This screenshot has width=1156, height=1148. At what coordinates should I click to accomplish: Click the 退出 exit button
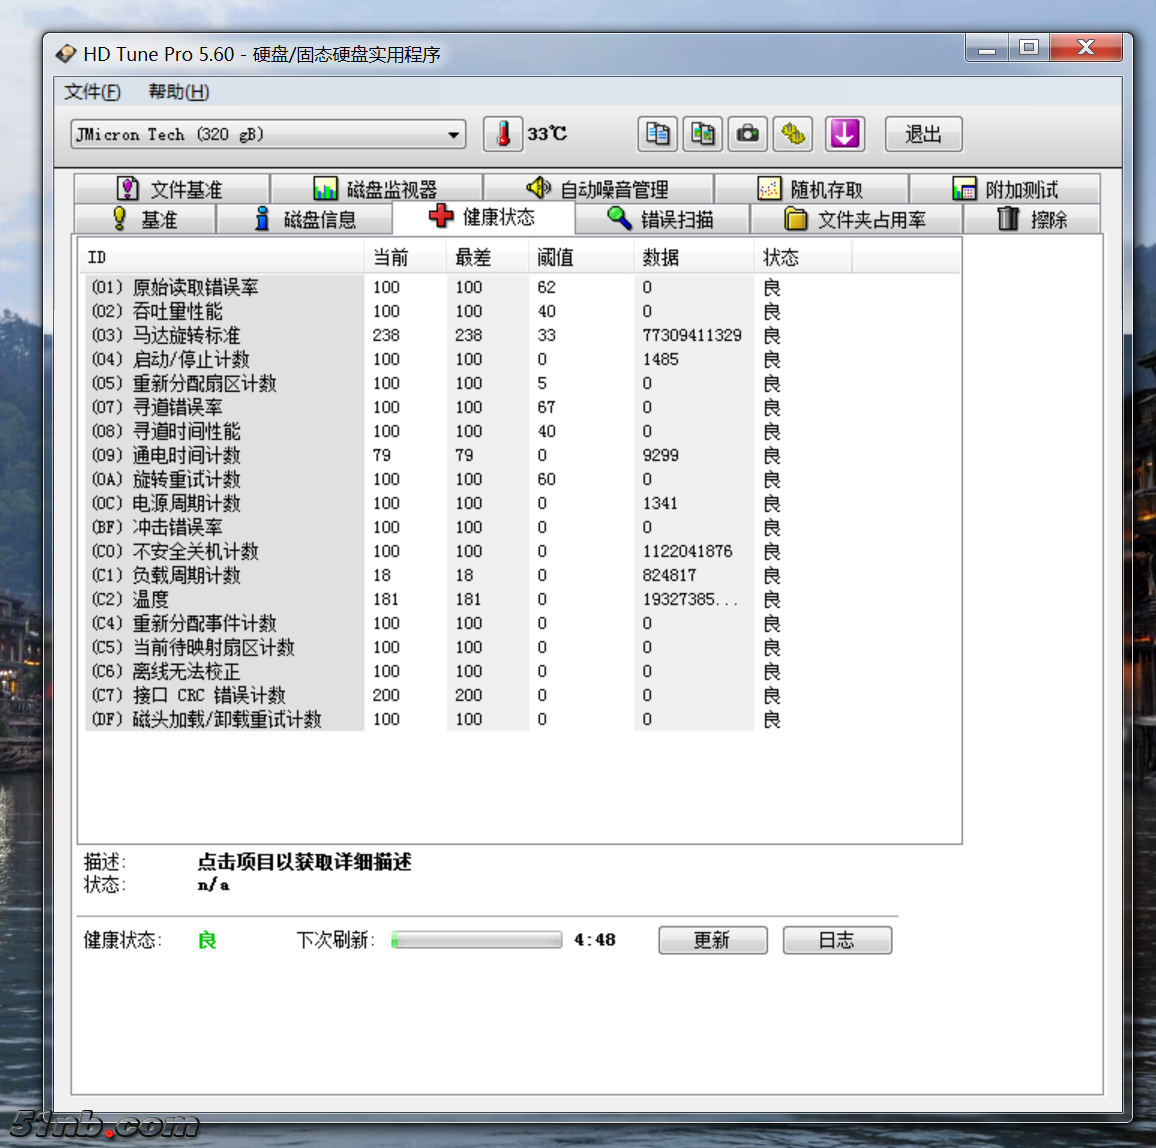pyautogui.click(x=923, y=134)
